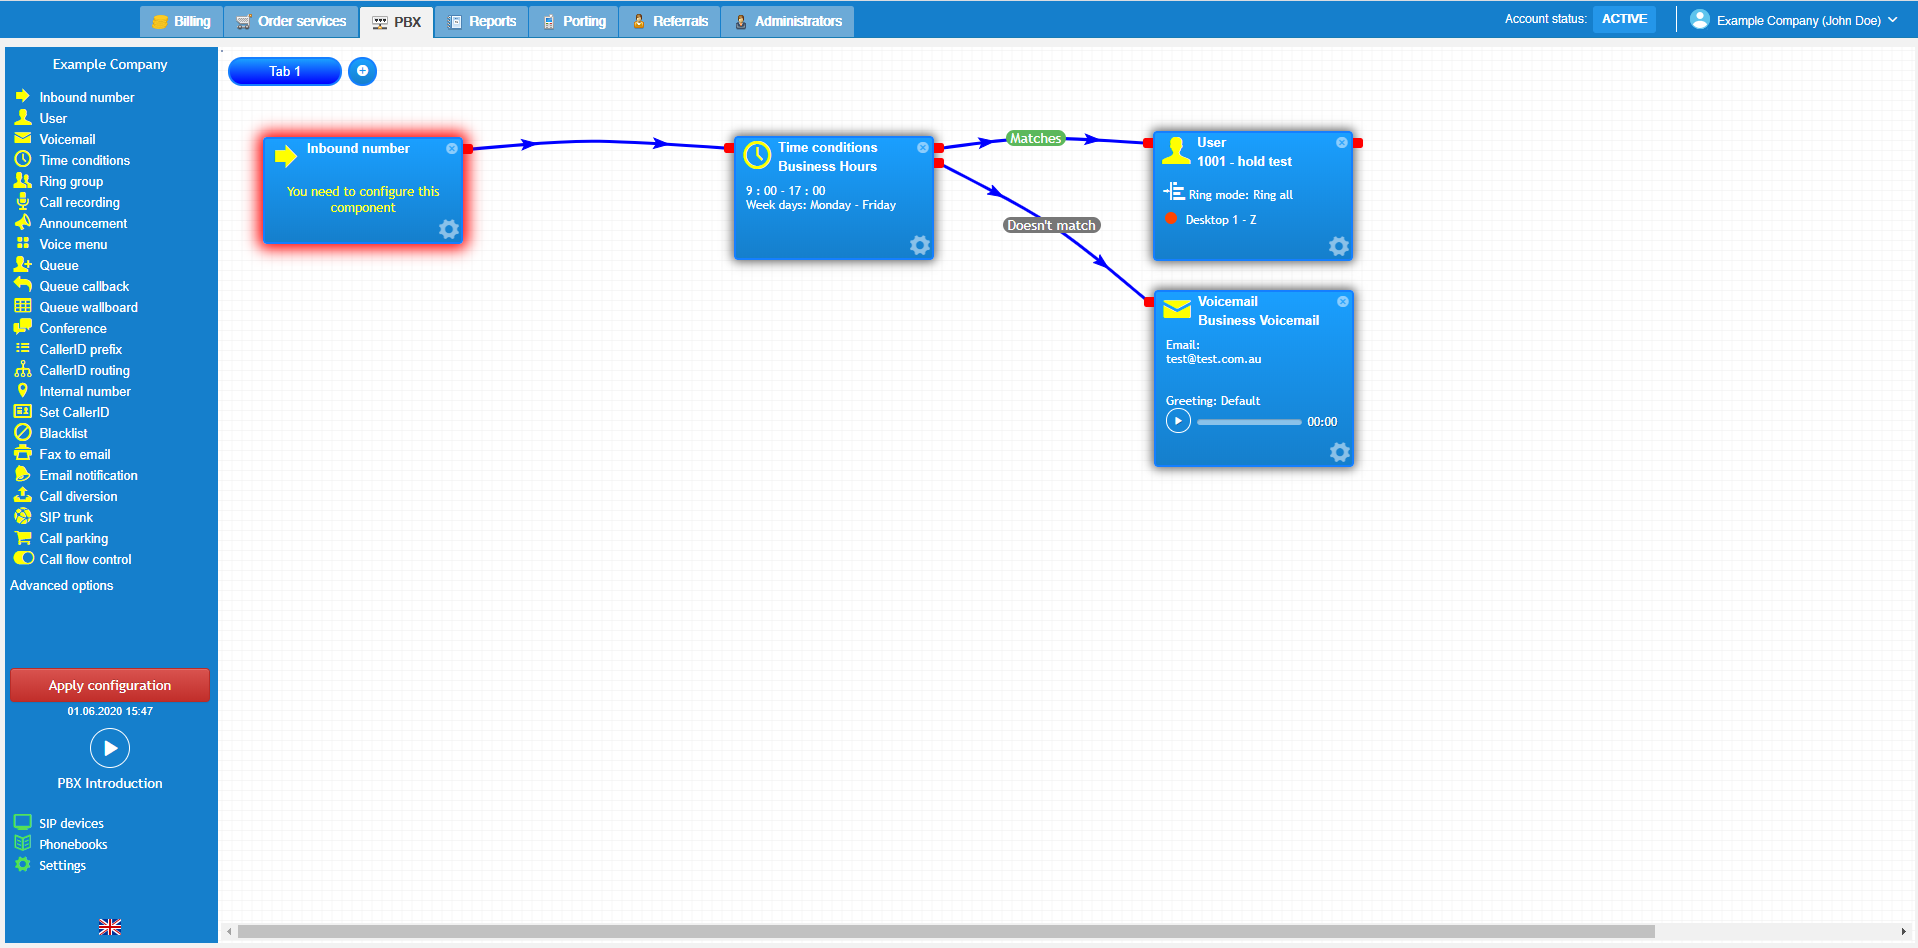Choose the Voice menu component

(73, 244)
